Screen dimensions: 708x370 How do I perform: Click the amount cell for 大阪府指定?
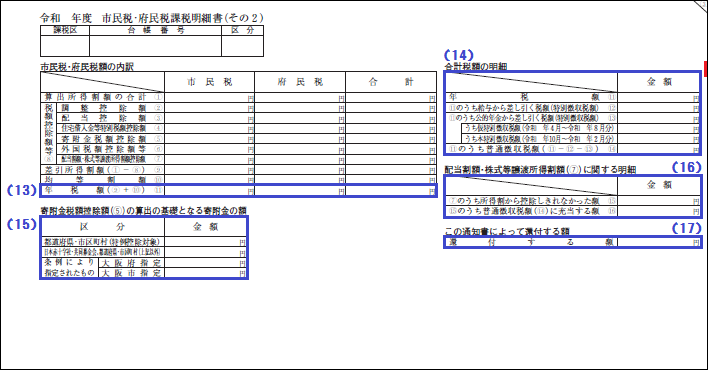click(x=205, y=262)
